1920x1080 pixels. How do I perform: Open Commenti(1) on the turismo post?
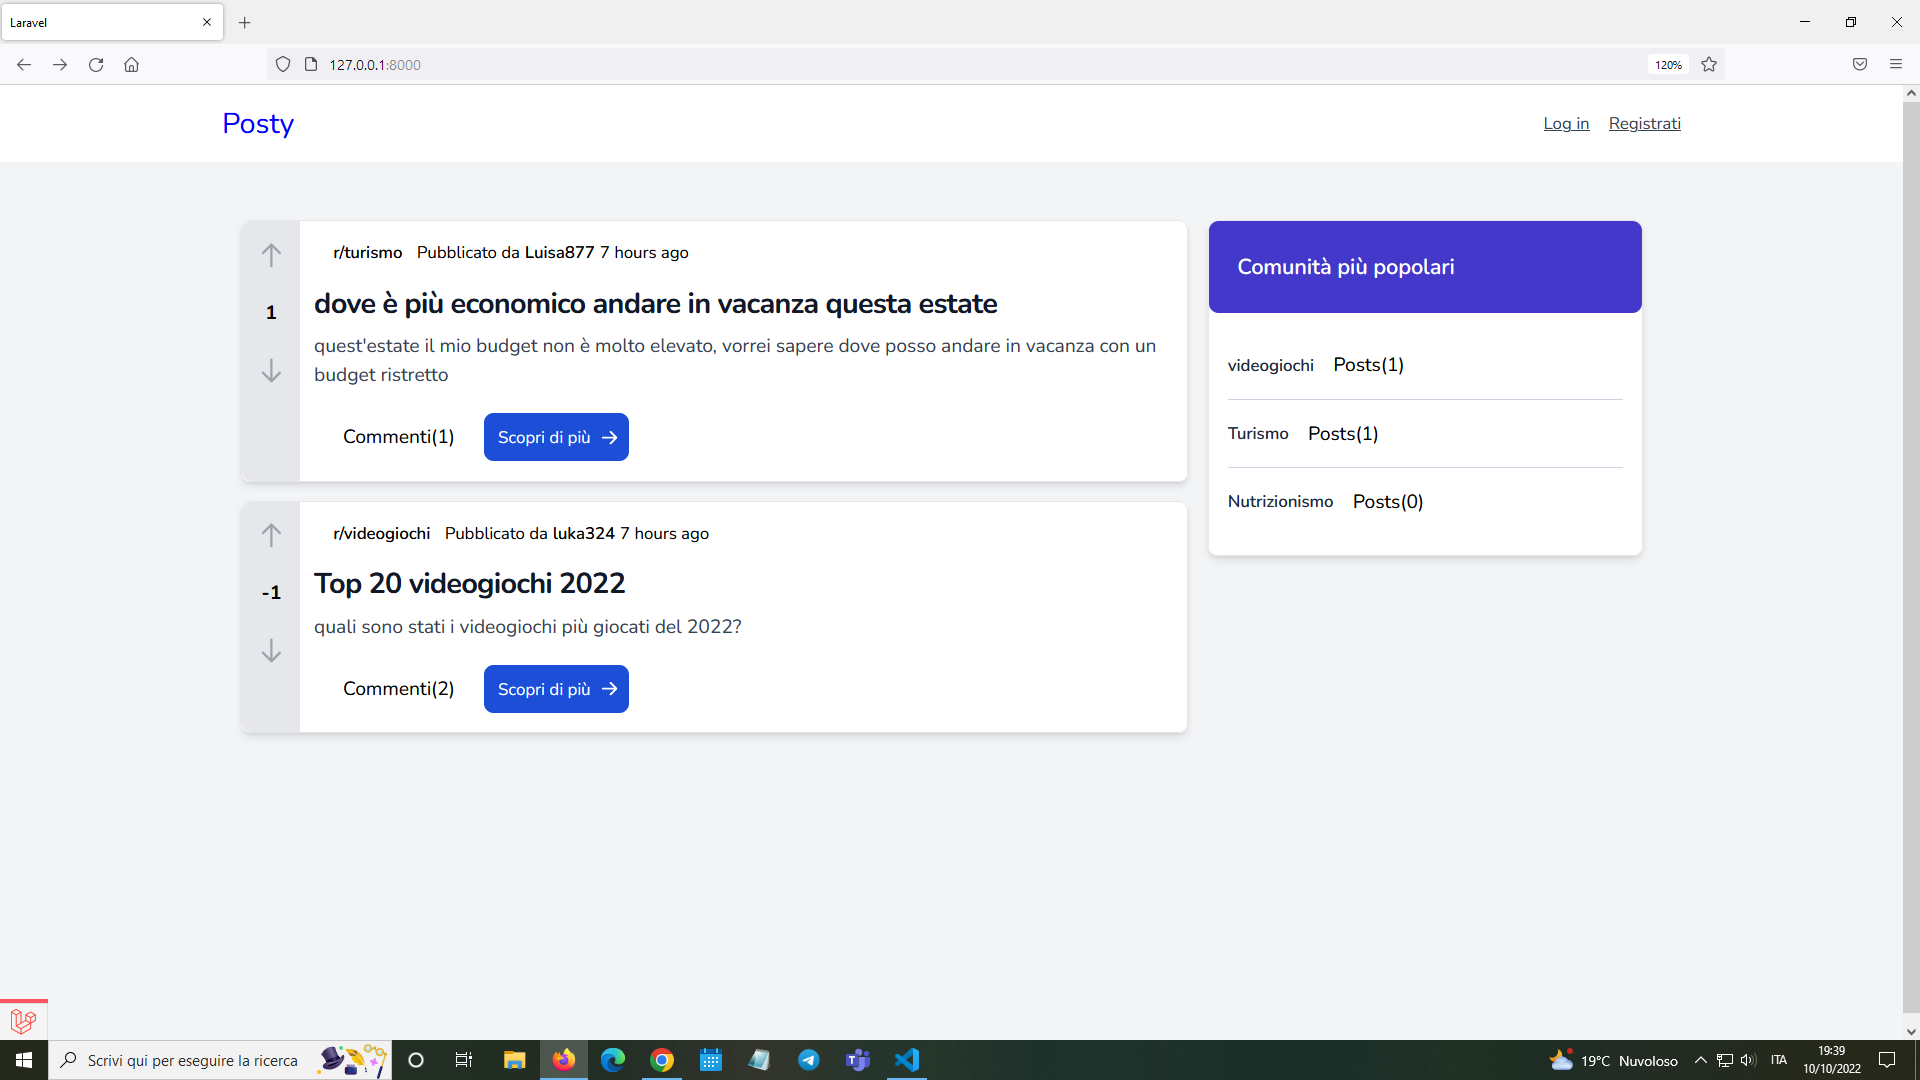(398, 436)
